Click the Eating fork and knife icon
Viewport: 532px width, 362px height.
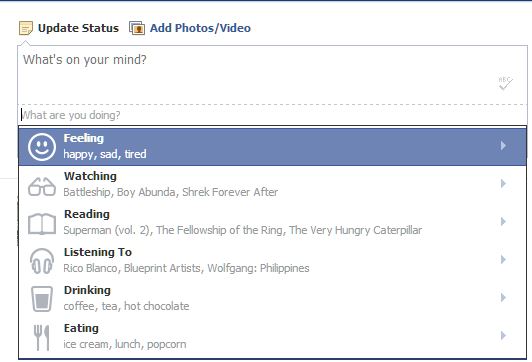[x=42, y=338]
